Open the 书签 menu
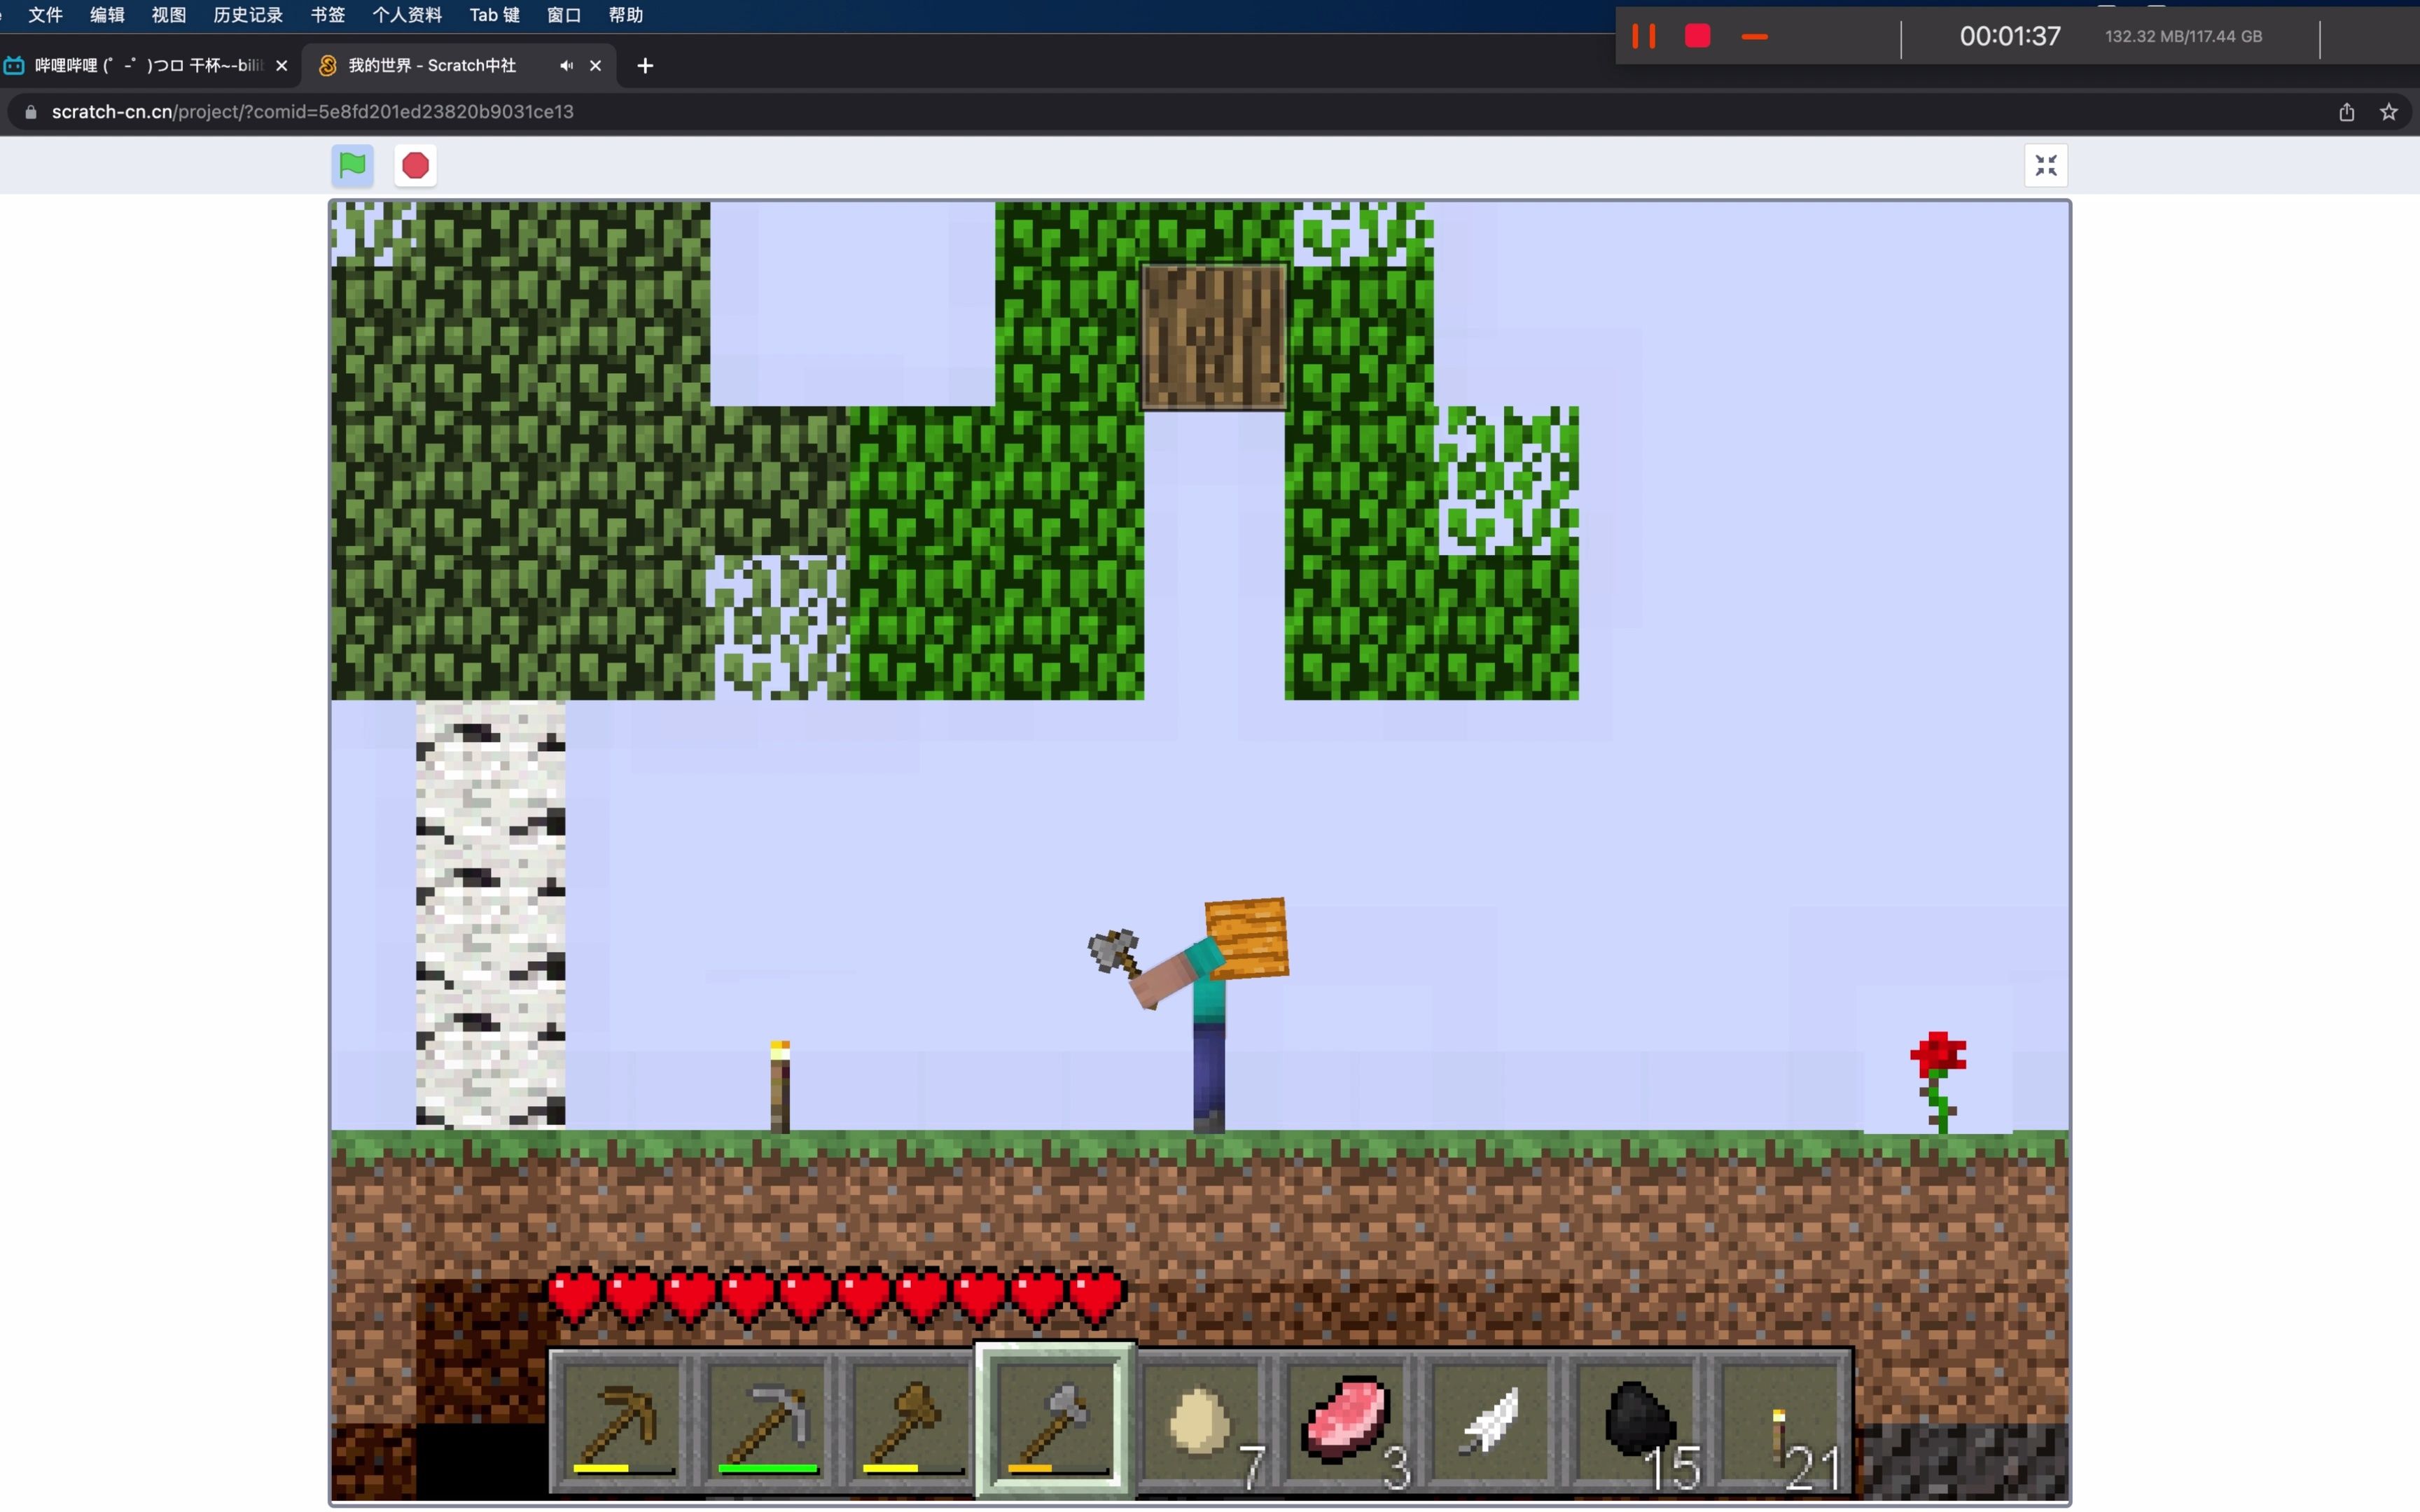The width and height of the screenshot is (2420, 1512). 328,15
